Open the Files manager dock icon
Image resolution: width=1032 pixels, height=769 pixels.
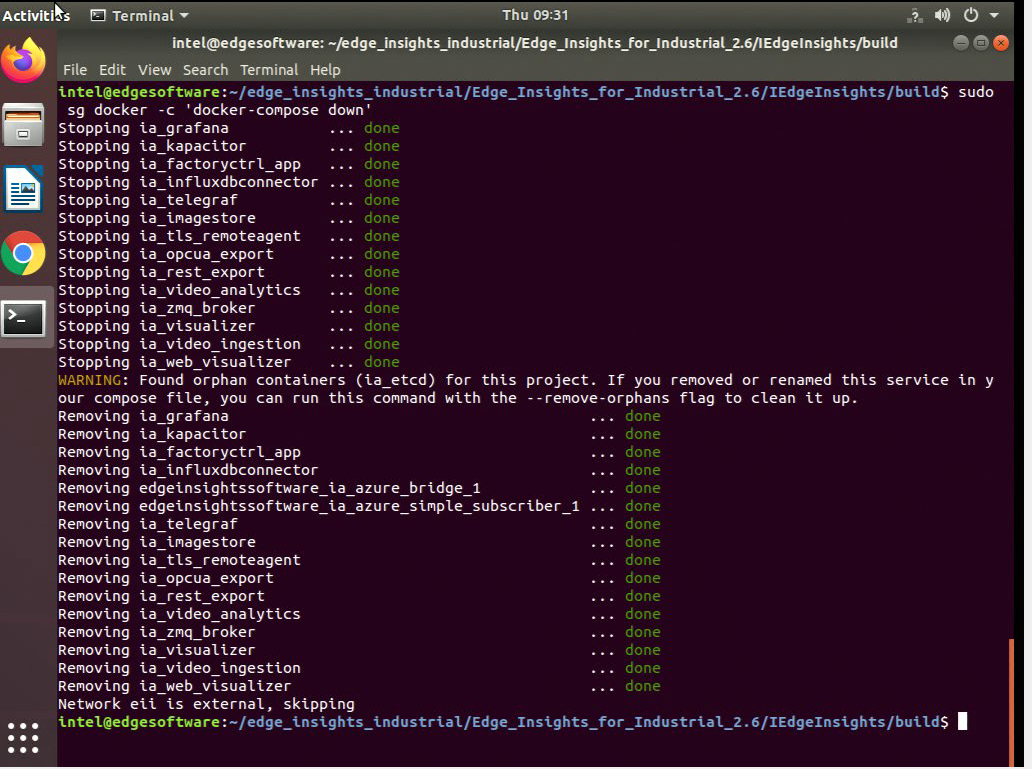(x=23, y=124)
